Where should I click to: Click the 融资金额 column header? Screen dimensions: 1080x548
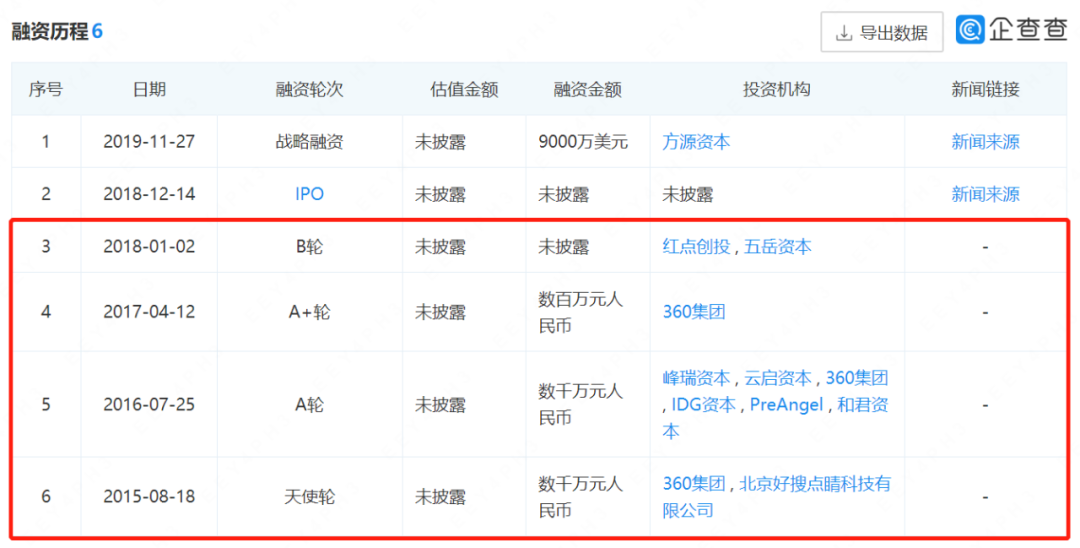[x=587, y=89]
